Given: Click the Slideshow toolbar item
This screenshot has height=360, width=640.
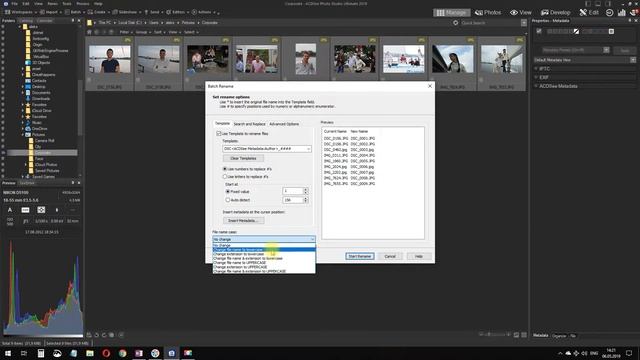Looking at the screenshot, I should coord(127,12).
